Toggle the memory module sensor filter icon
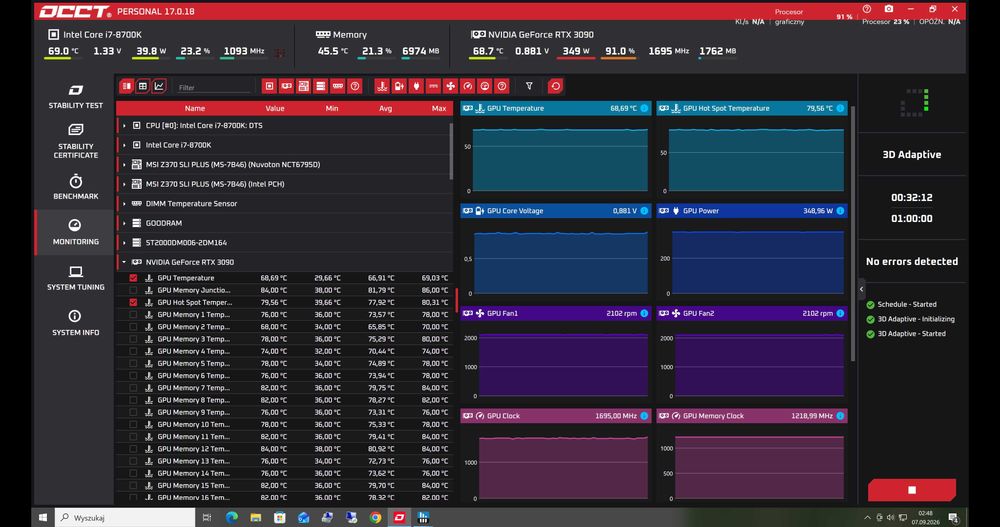This screenshot has height=527, width=1000. [x=338, y=86]
